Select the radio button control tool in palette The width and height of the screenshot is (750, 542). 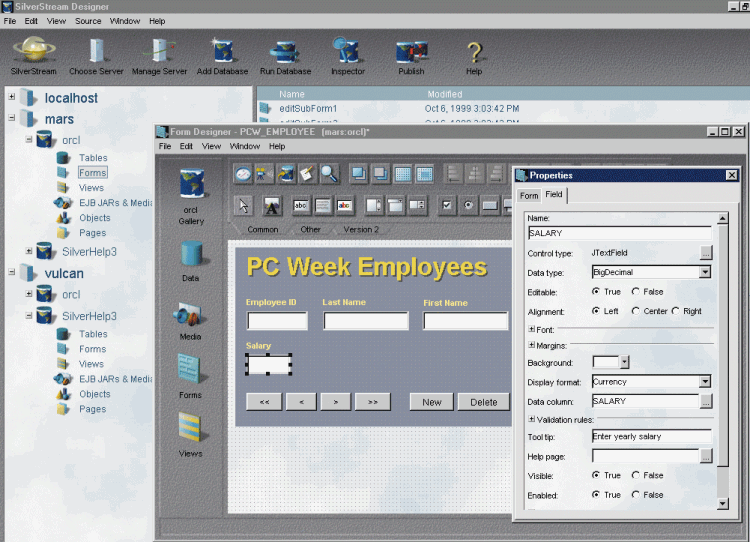[468, 206]
